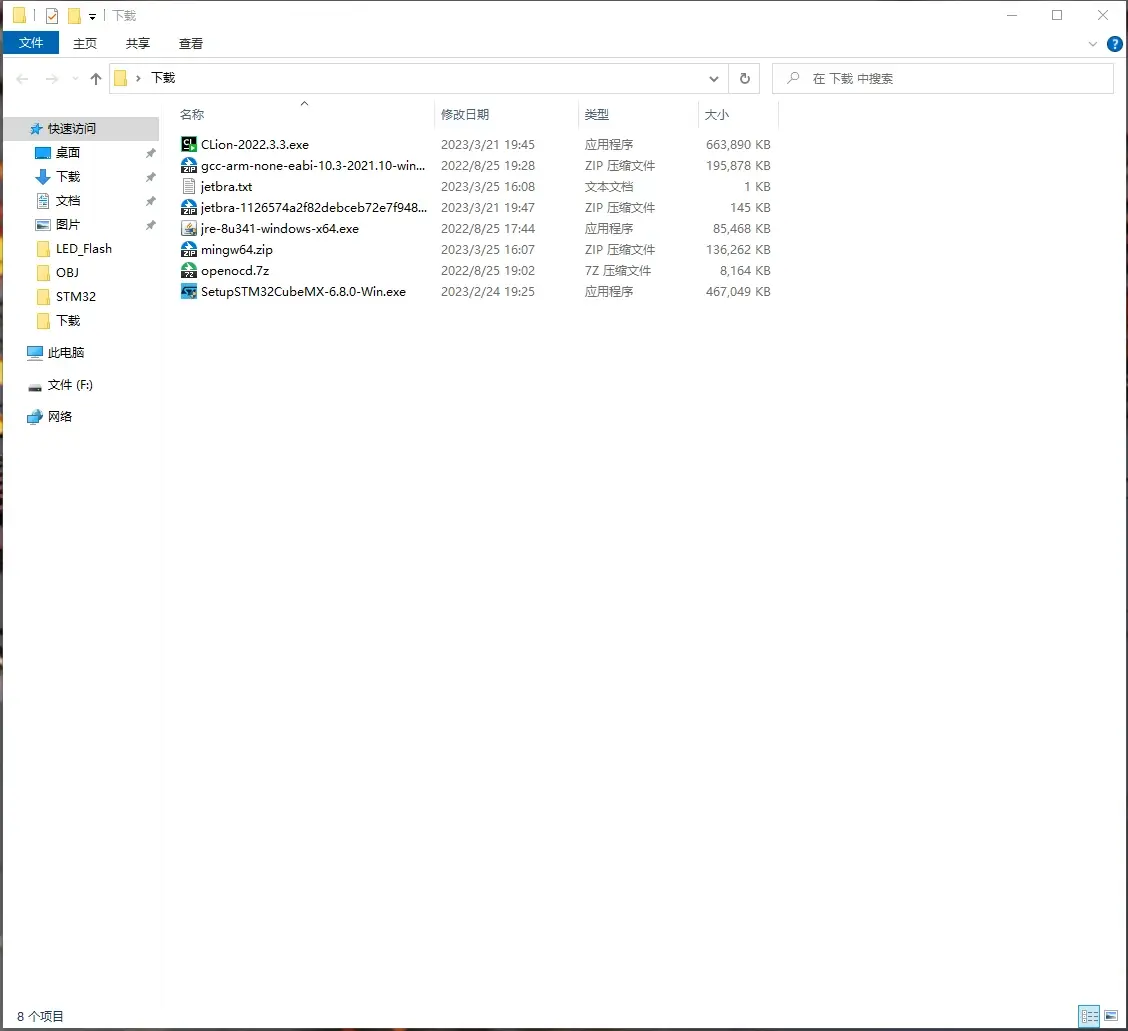Open the recent locations dropdown arrow

(x=75, y=78)
